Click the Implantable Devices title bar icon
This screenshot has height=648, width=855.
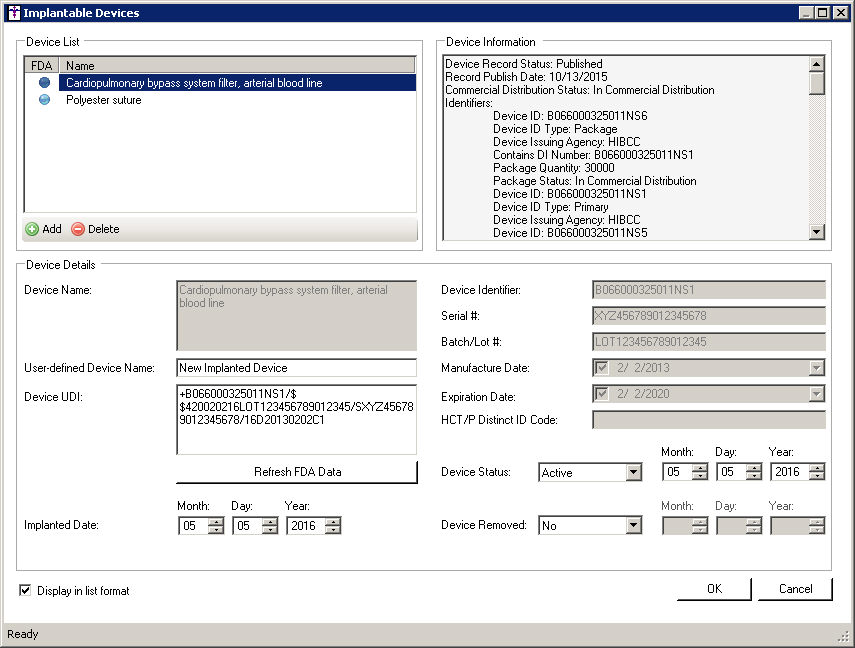pos(13,13)
